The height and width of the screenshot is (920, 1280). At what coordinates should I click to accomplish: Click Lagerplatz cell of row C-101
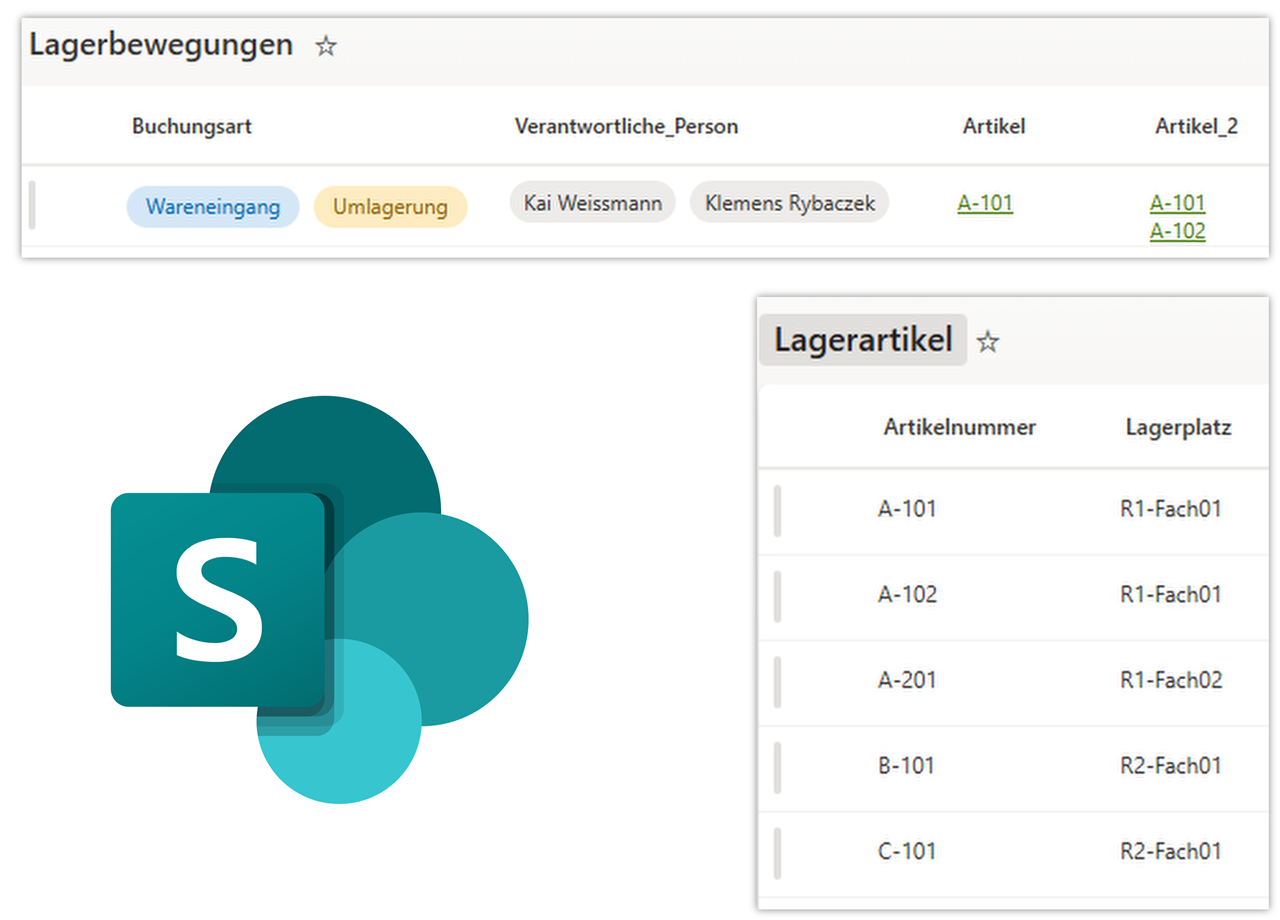point(1171,852)
